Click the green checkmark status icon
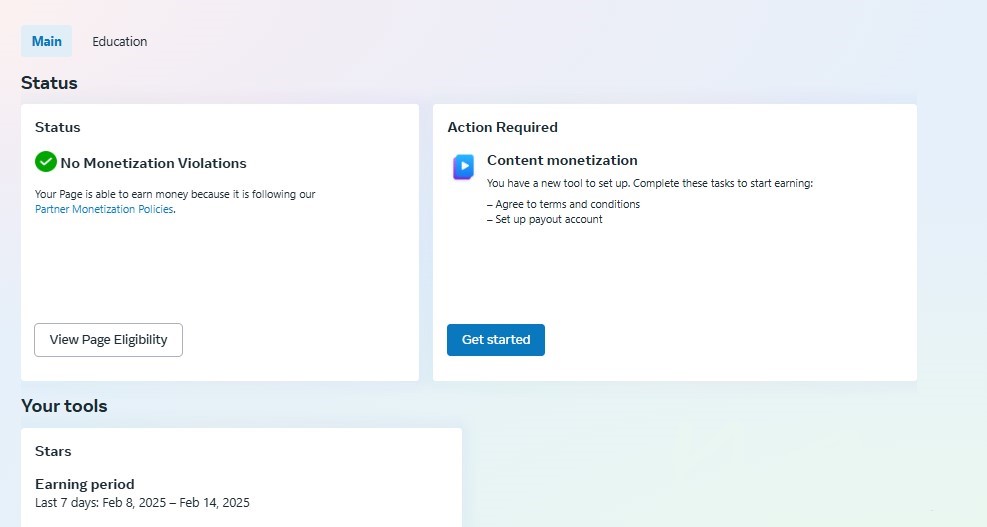Viewport: 987px width, 527px height. (x=45, y=162)
